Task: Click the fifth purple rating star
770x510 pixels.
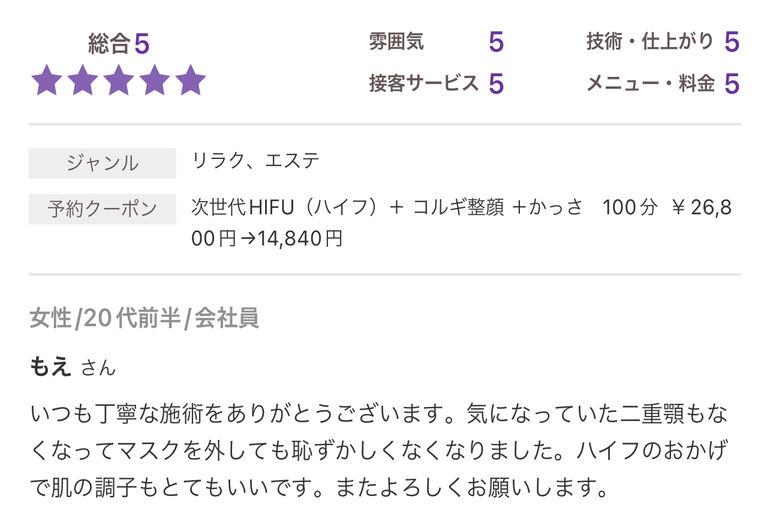Action: click(x=191, y=80)
